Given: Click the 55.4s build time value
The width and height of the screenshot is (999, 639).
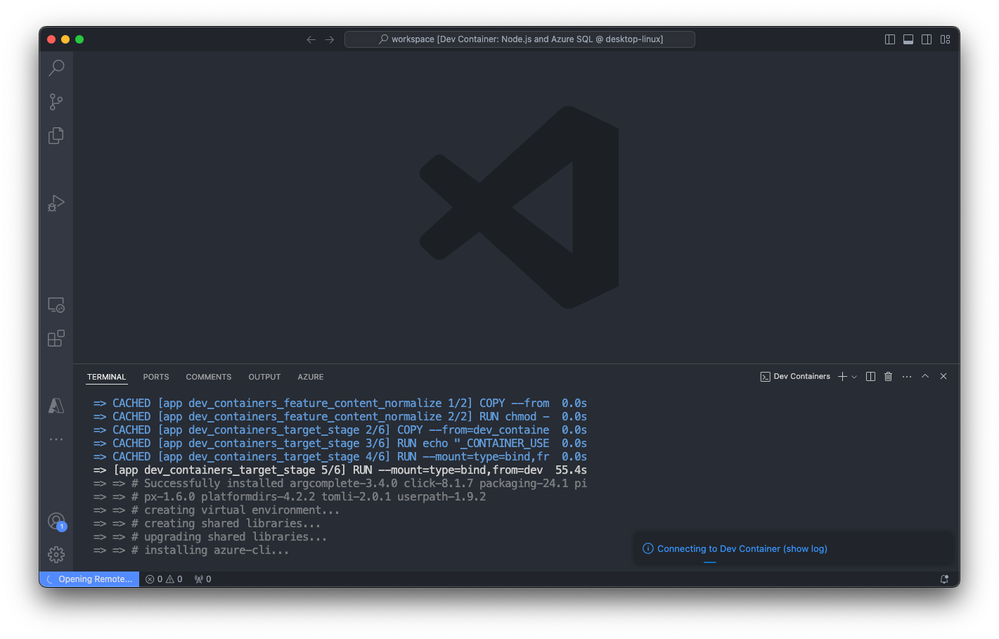Looking at the screenshot, I should pyautogui.click(x=571, y=470).
